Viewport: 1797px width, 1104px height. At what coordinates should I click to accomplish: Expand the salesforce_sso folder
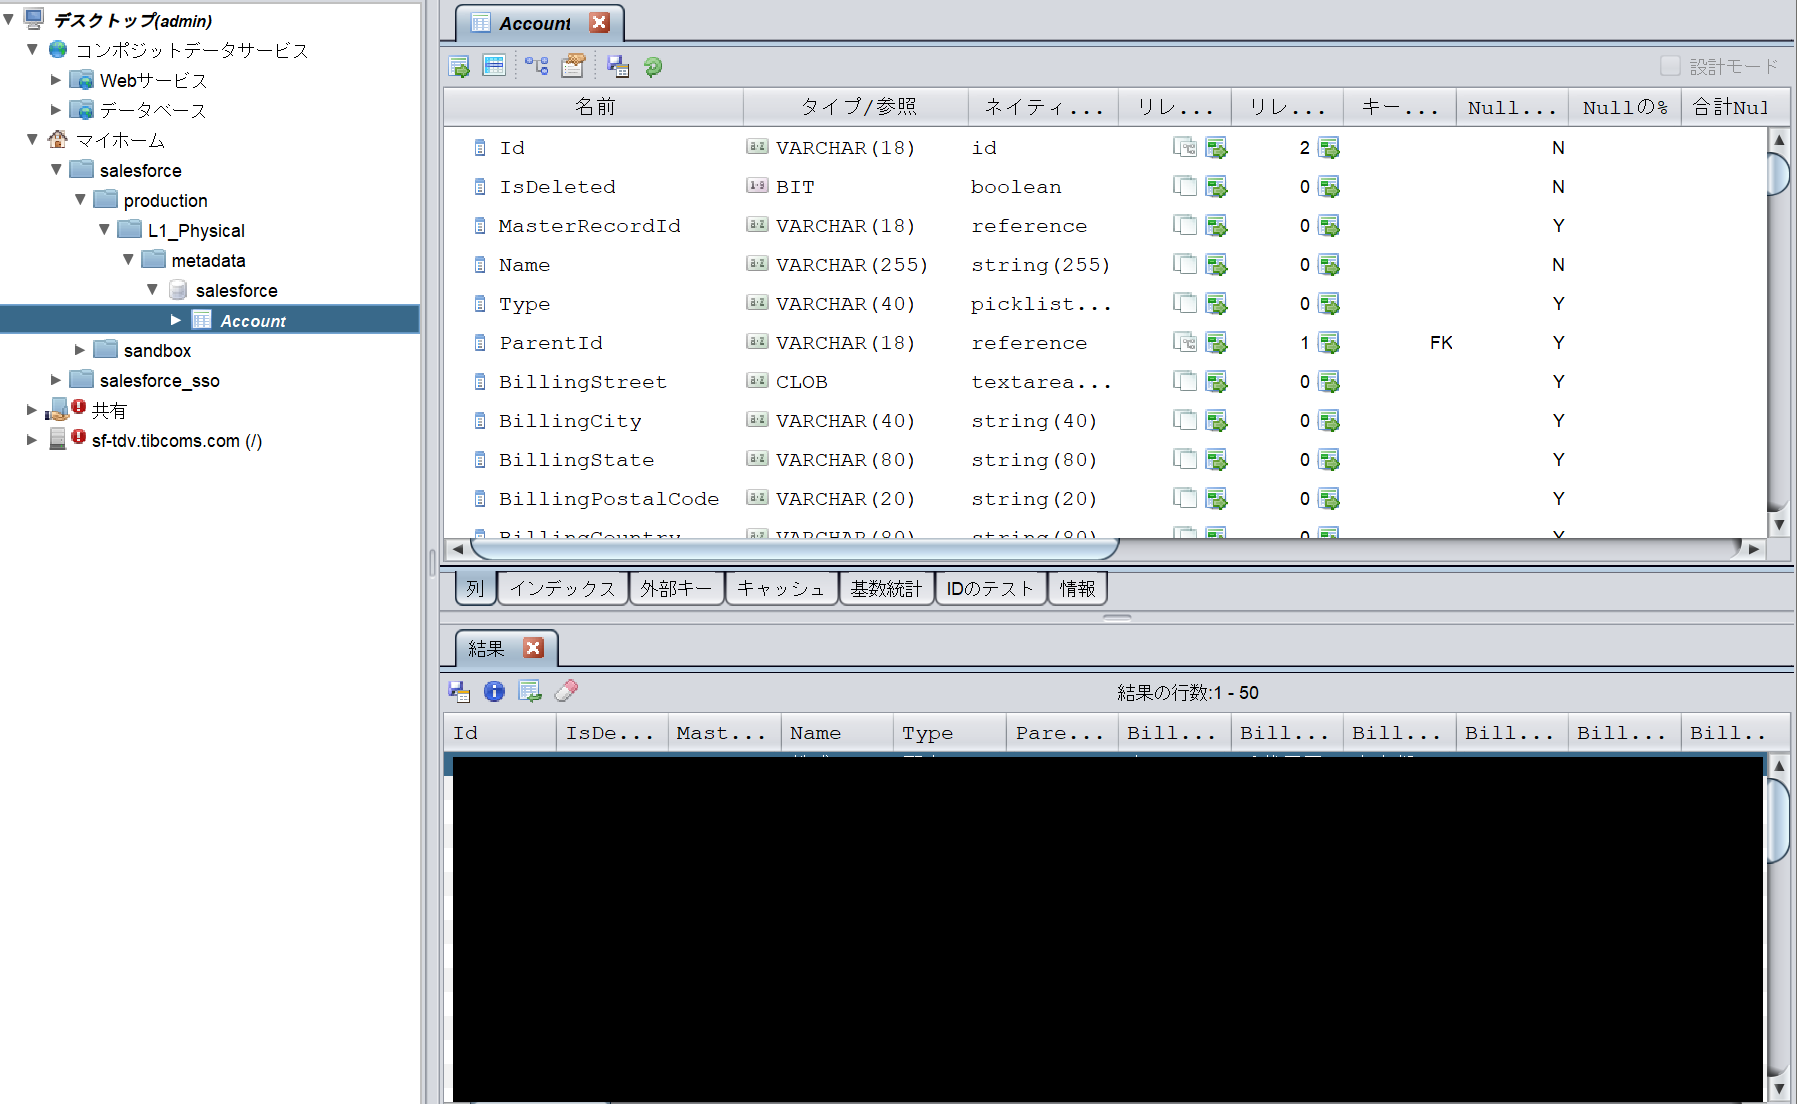[x=56, y=379]
